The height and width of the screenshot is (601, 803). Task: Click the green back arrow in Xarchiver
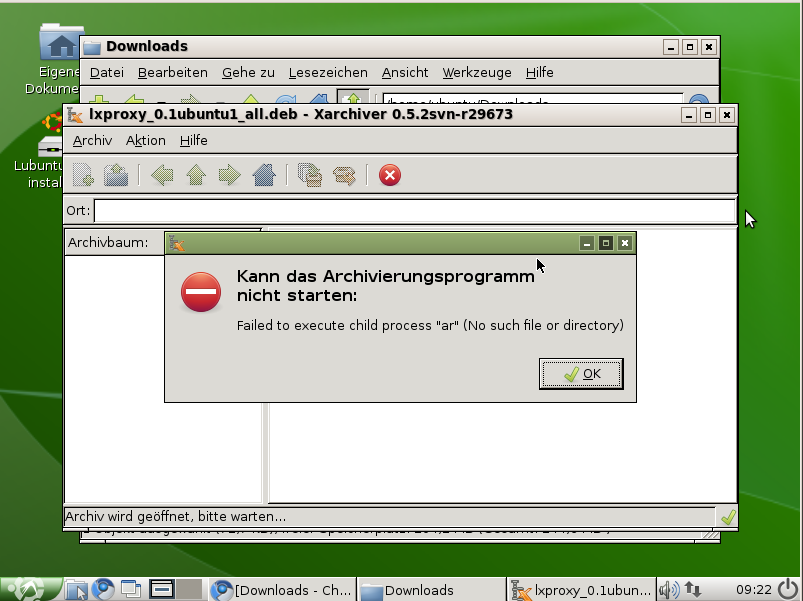pos(162,175)
